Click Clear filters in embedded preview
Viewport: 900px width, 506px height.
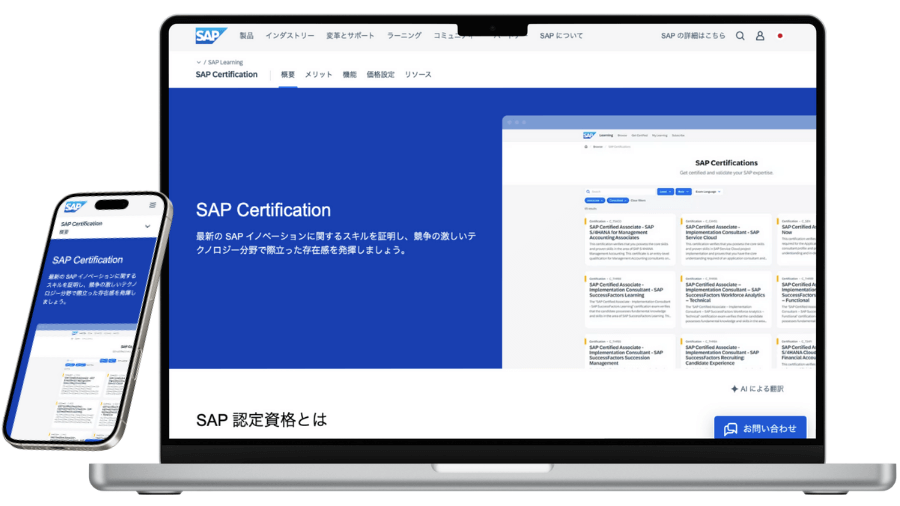[638, 200]
